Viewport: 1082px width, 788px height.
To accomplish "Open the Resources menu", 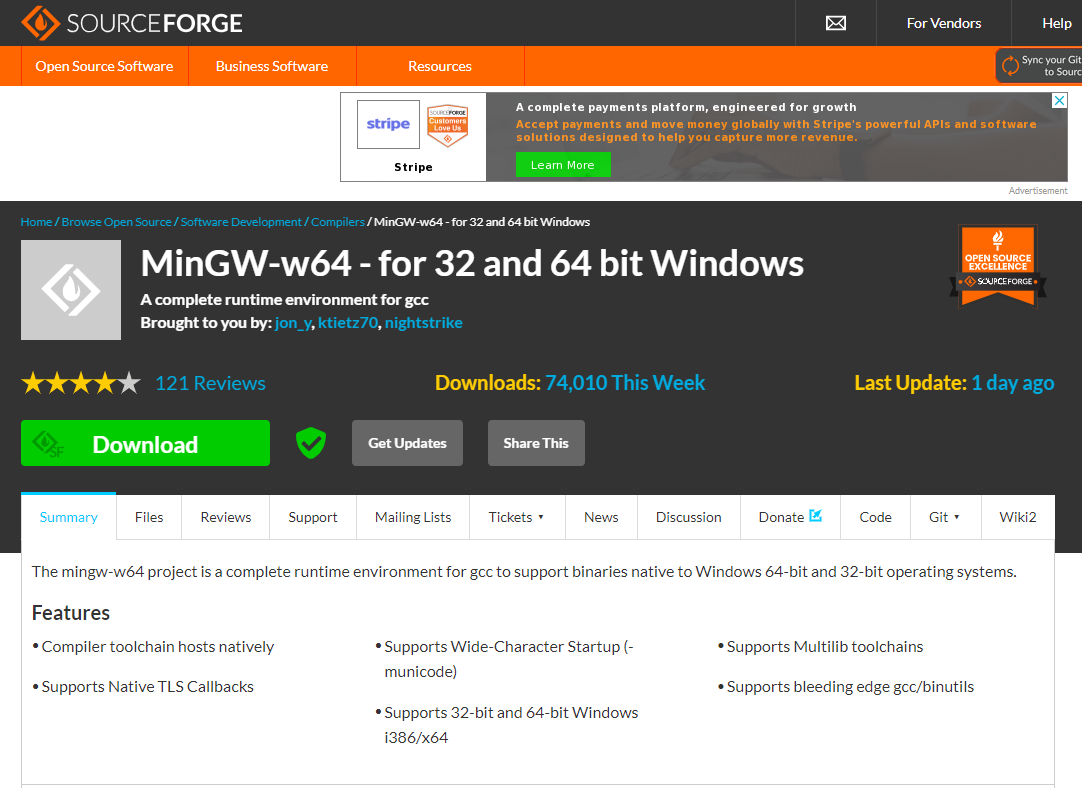I will [440, 66].
